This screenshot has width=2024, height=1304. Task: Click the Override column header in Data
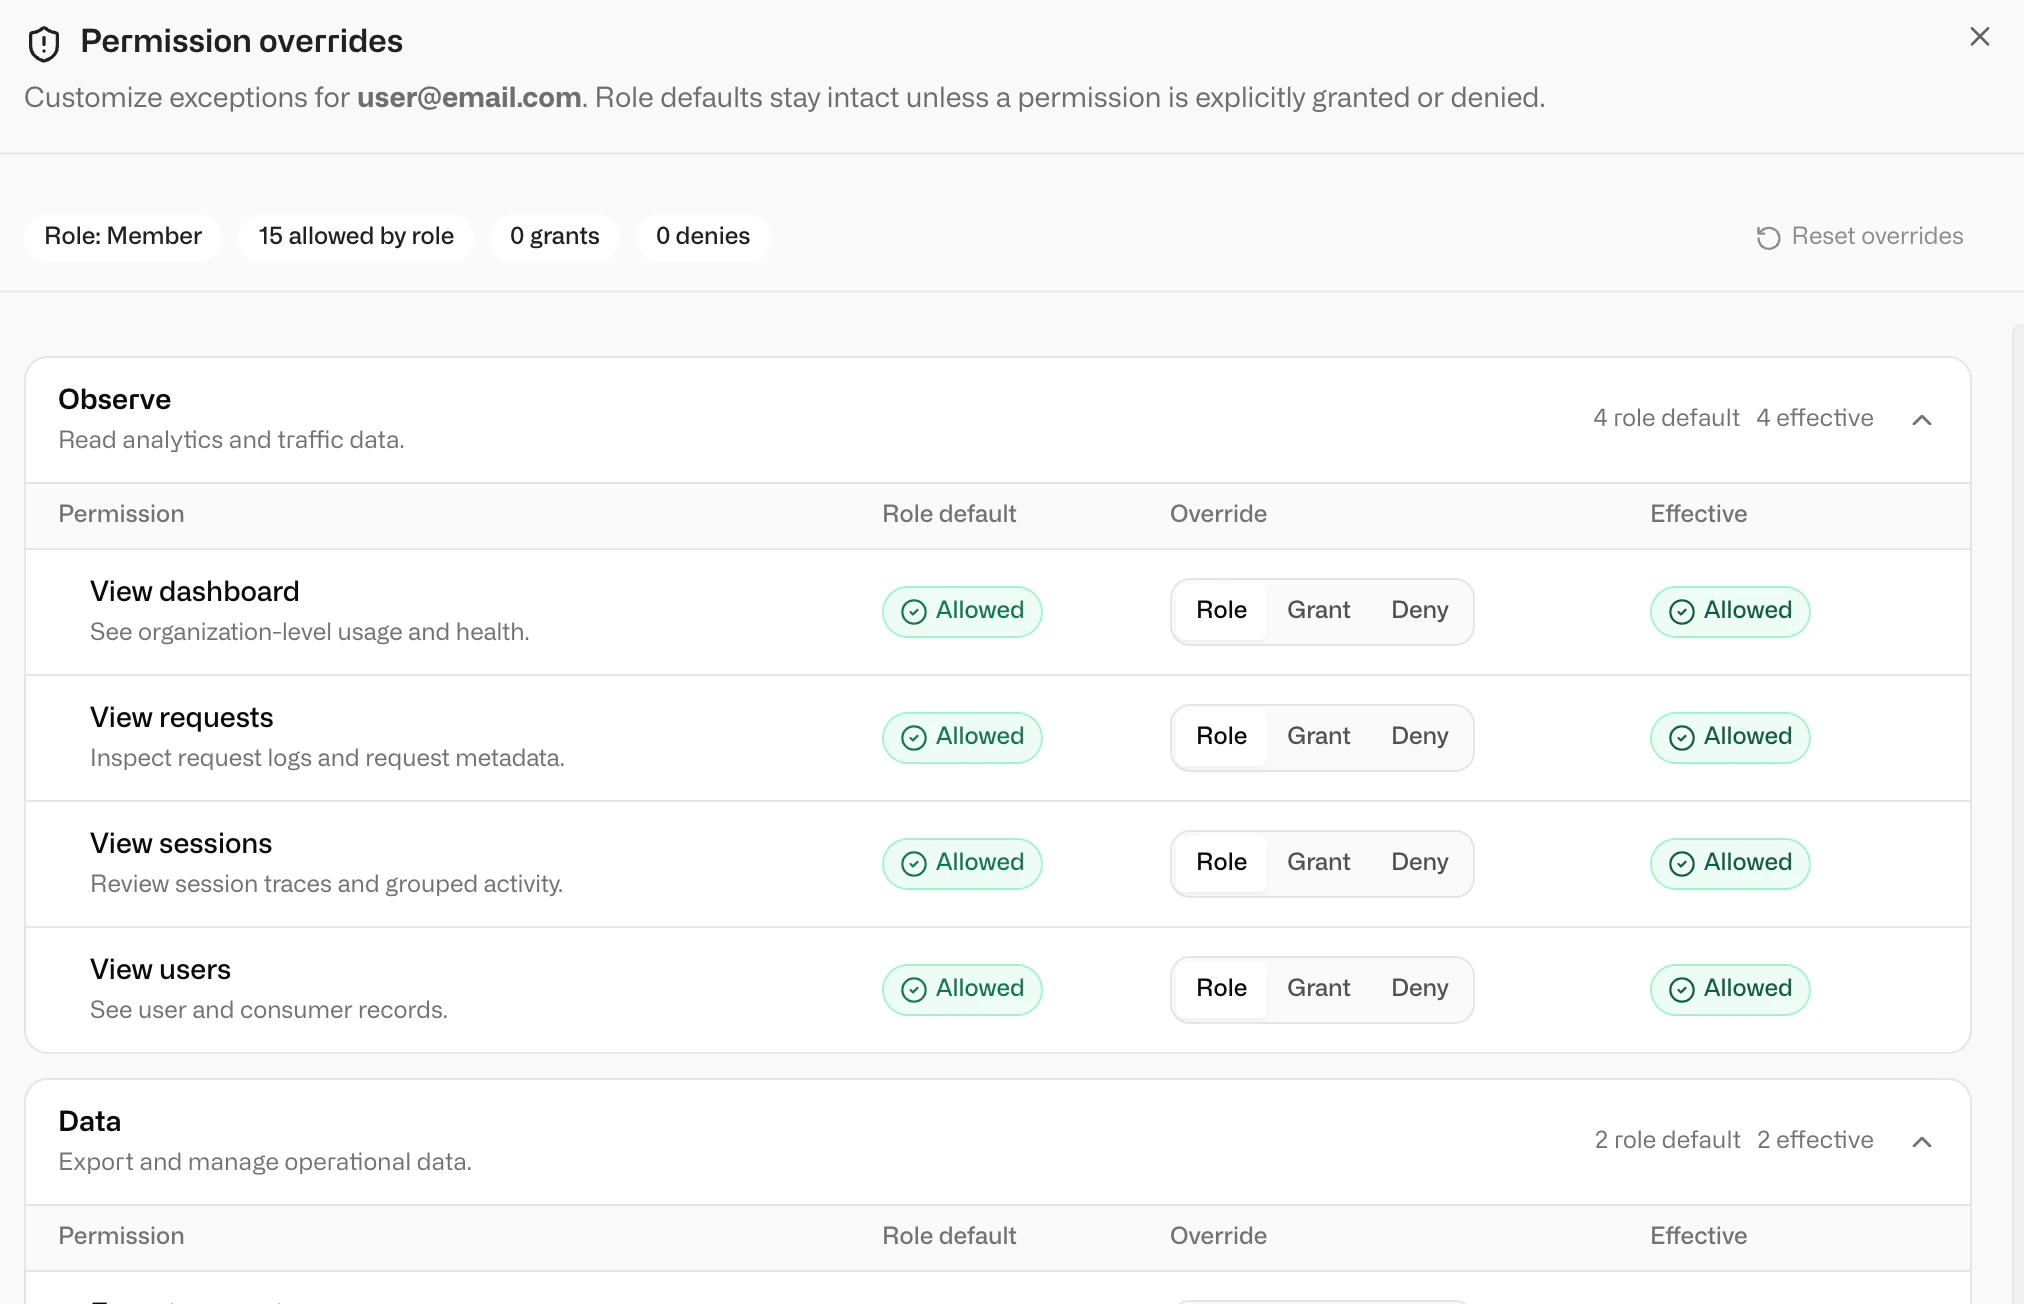(1218, 1236)
